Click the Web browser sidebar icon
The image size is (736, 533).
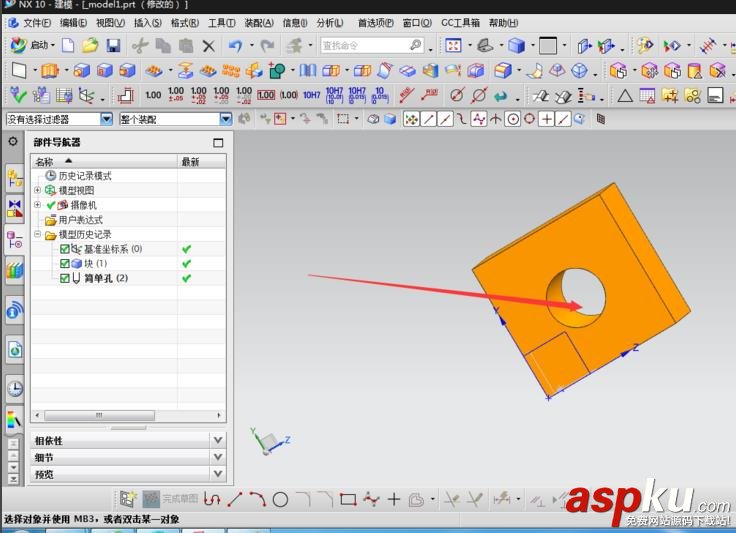(x=15, y=350)
